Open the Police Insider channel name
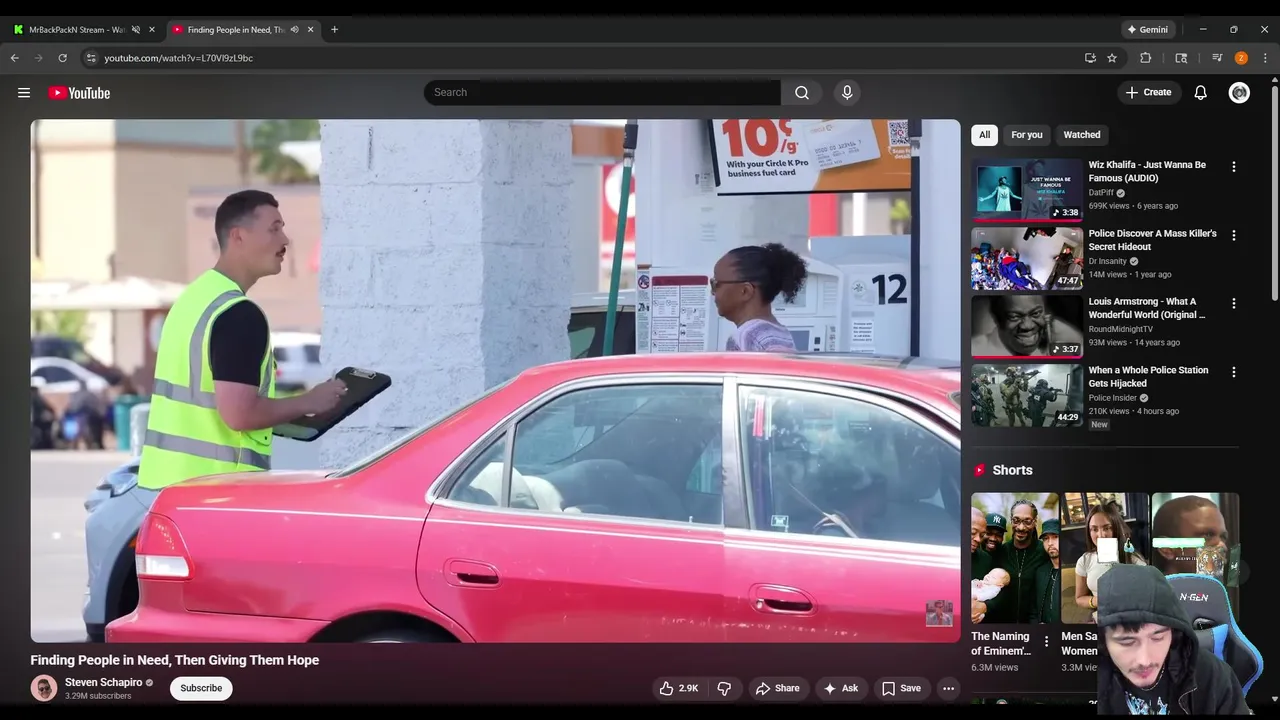 [1113, 398]
